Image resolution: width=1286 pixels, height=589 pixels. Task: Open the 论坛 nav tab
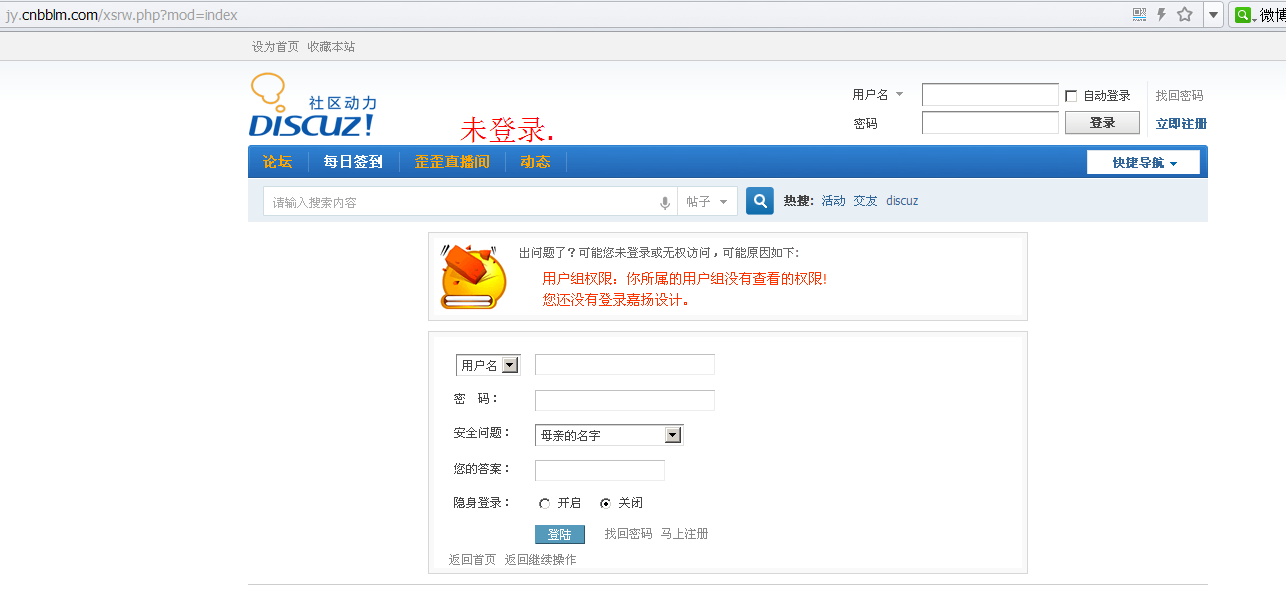277,162
